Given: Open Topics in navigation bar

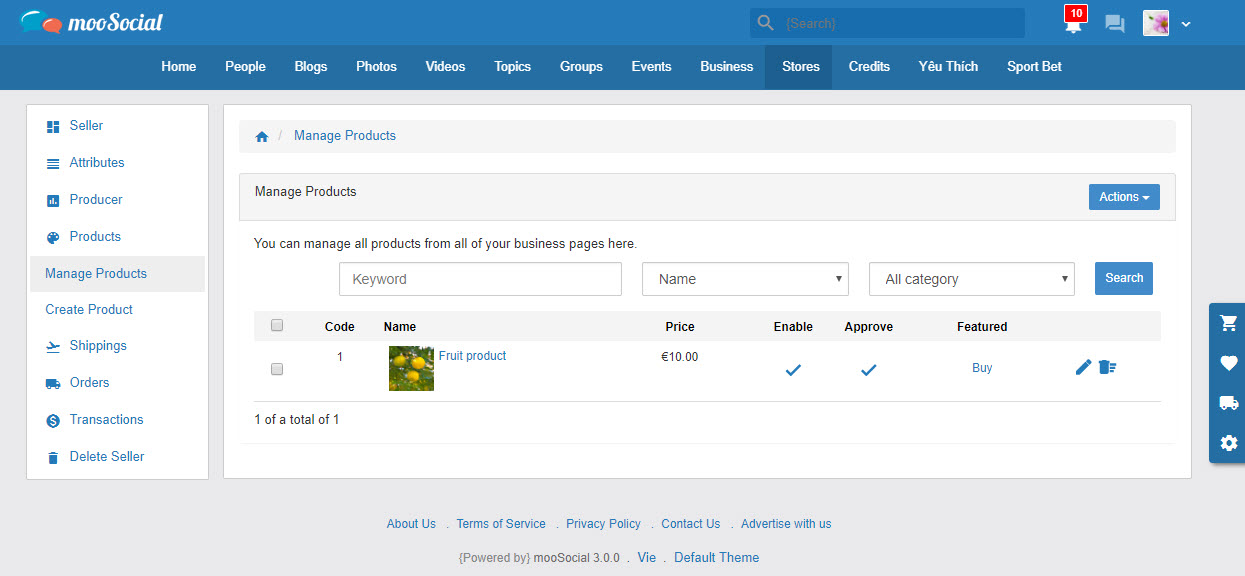Looking at the screenshot, I should [512, 66].
